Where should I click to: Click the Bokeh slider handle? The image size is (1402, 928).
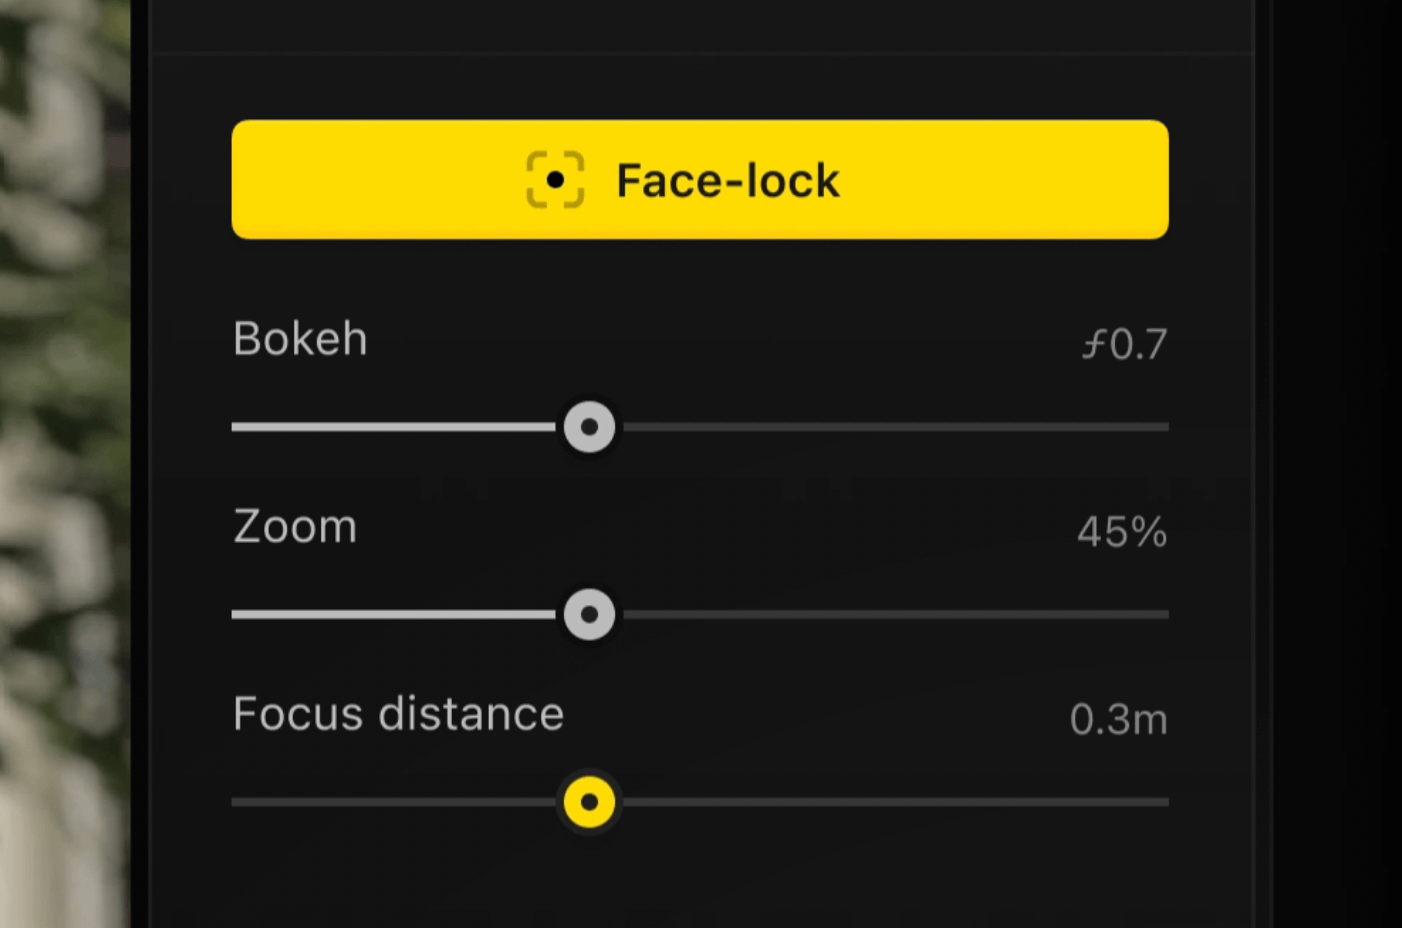click(x=589, y=427)
